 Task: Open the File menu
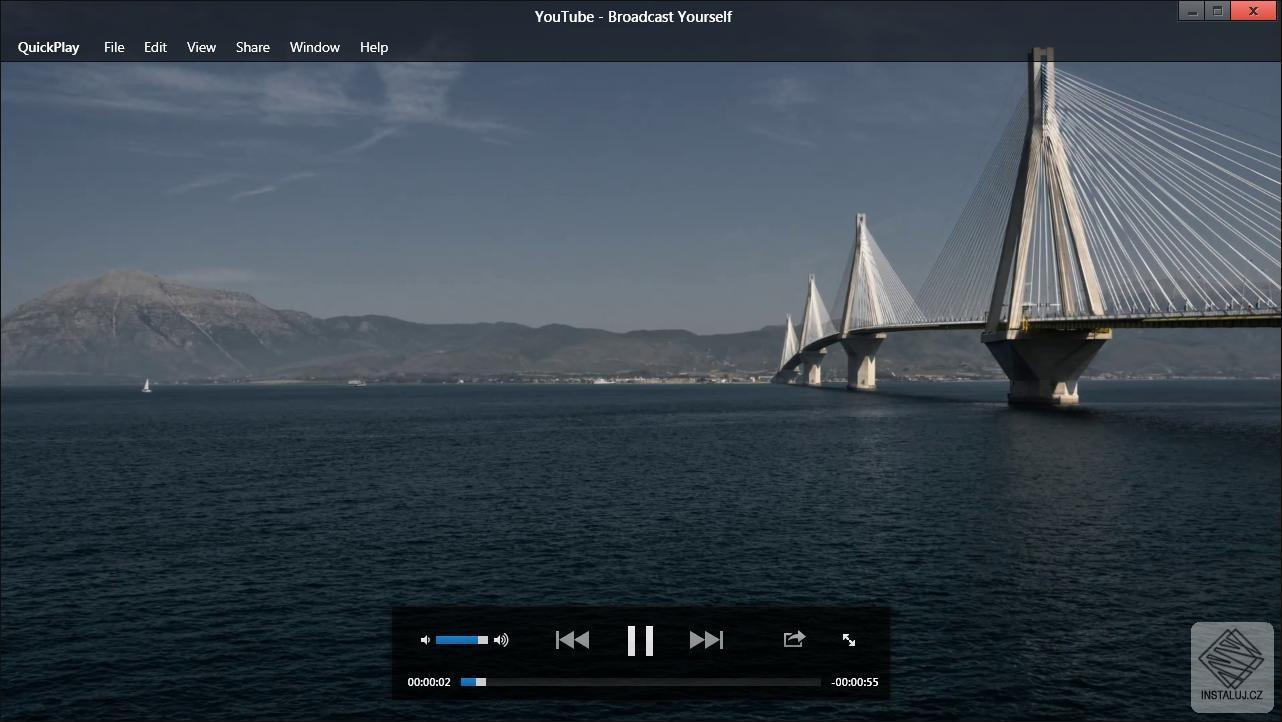coord(114,47)
